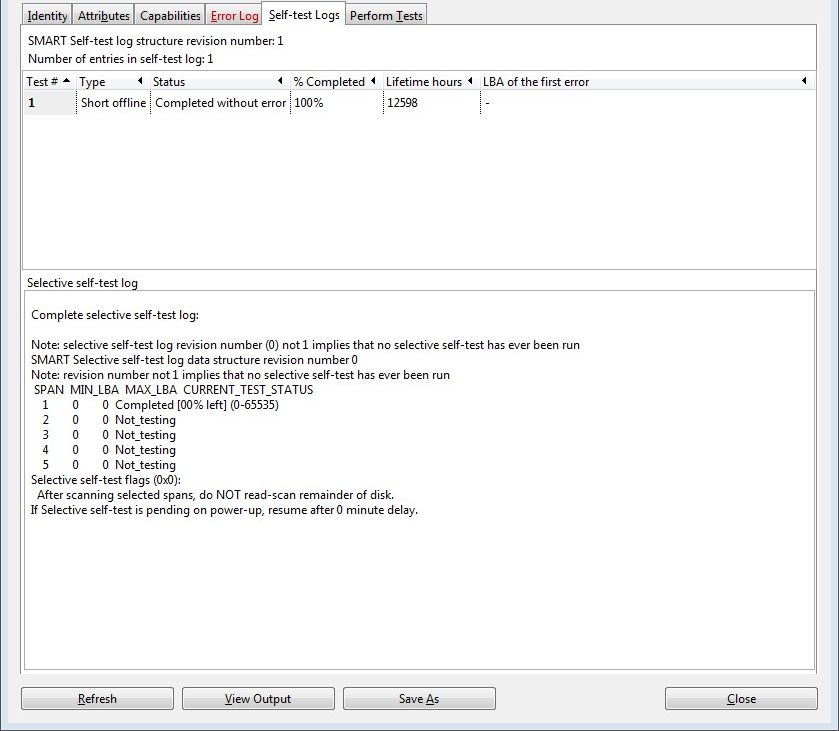Click the '100%' completed cell
This screenshot has height=731, width=839.
pos(337,103)
